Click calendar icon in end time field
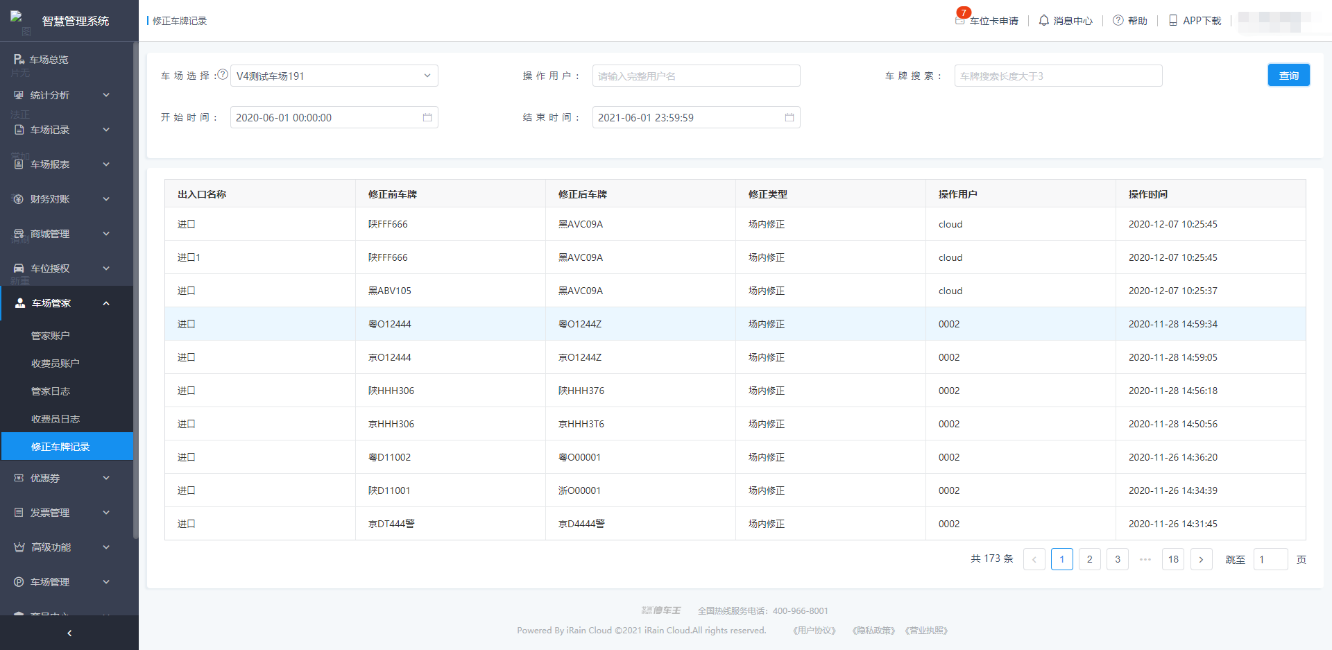This screenshot has height=650, width=1332. tap(789, 118)
